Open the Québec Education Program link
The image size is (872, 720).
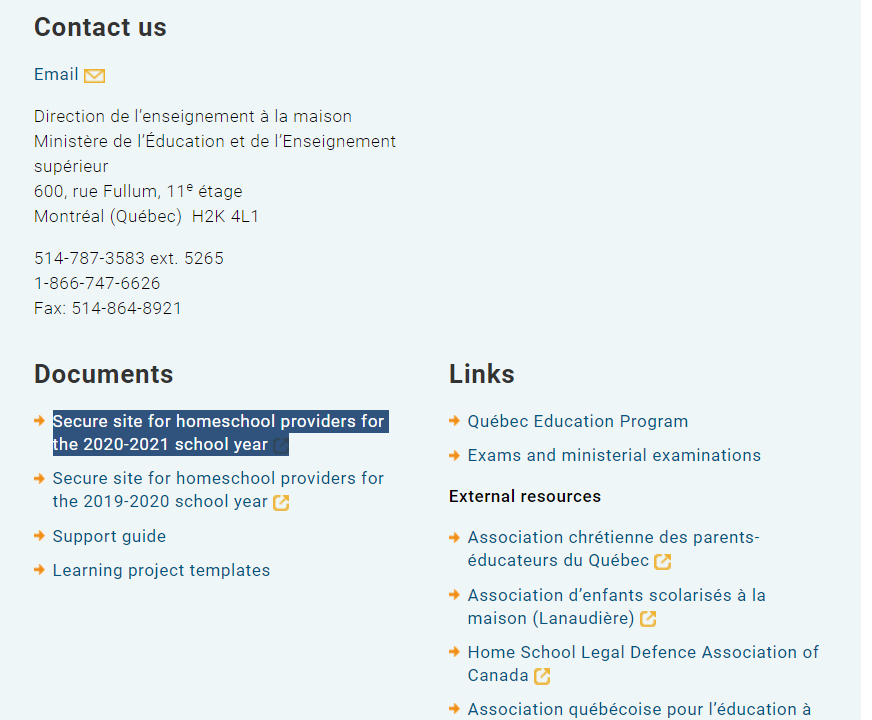pos(578,421)
